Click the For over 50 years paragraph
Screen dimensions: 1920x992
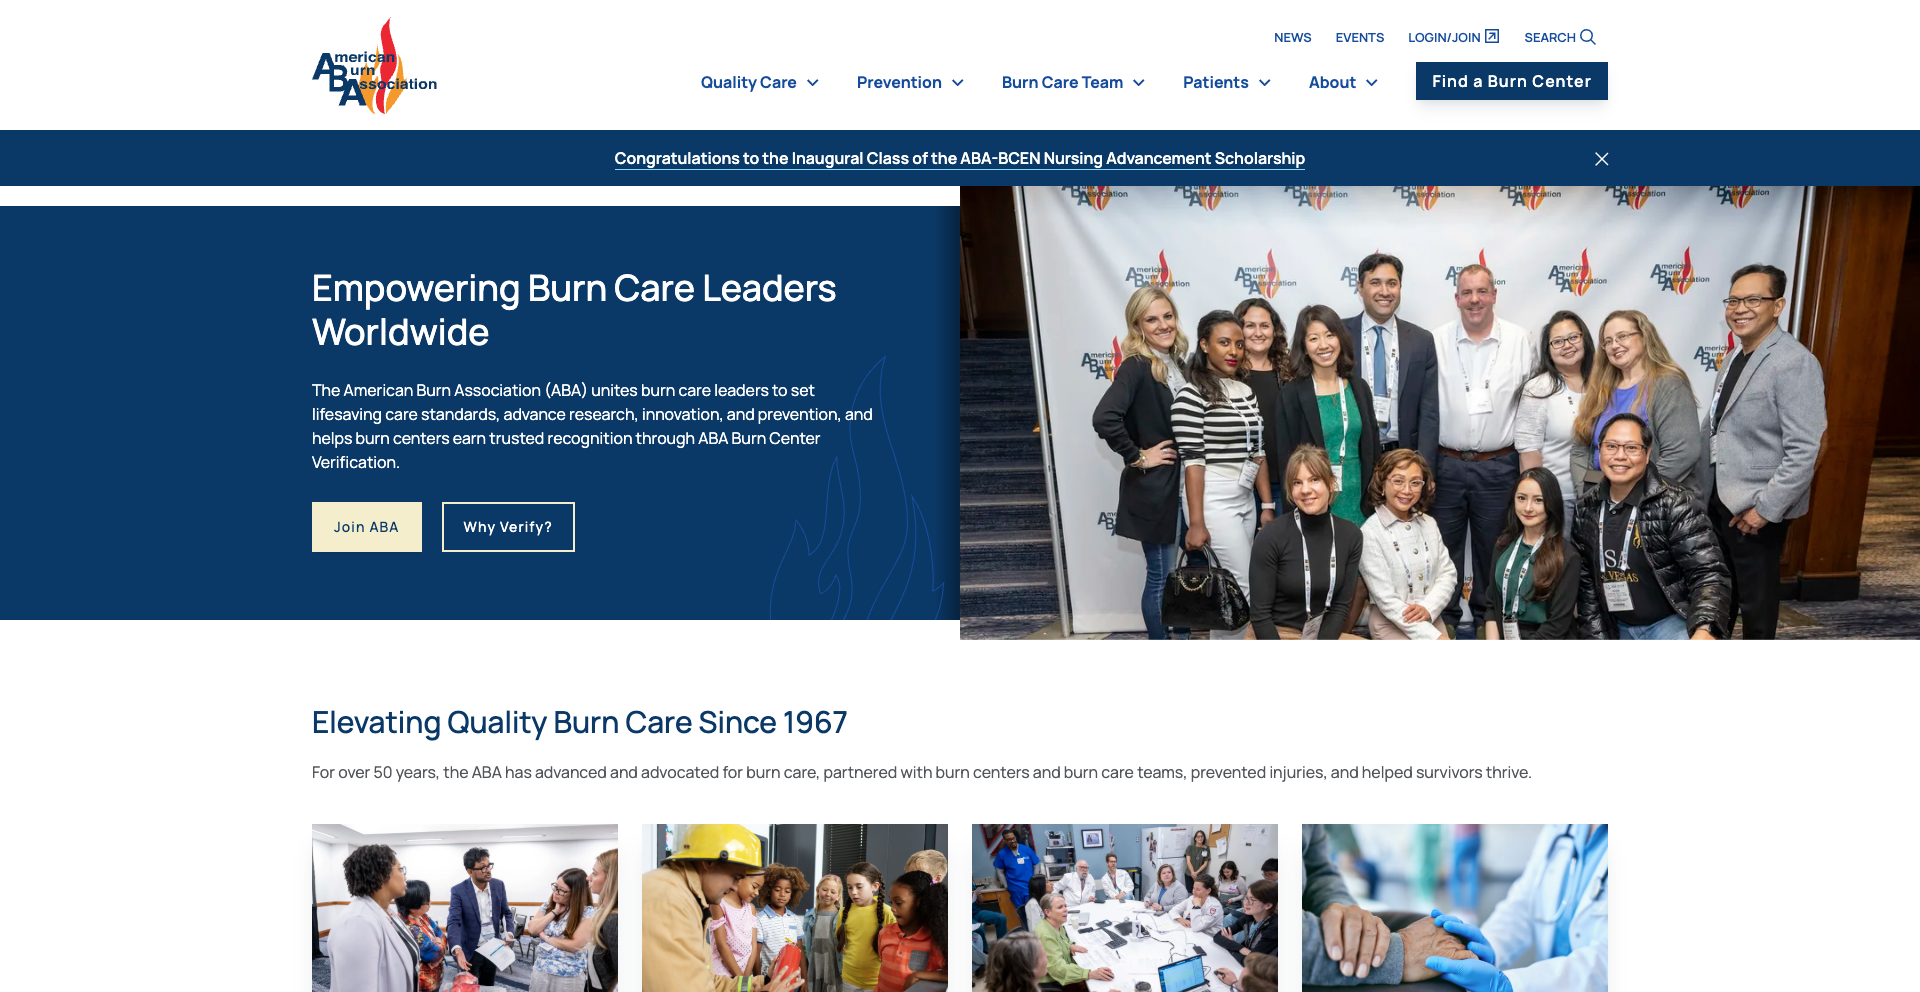921,772
